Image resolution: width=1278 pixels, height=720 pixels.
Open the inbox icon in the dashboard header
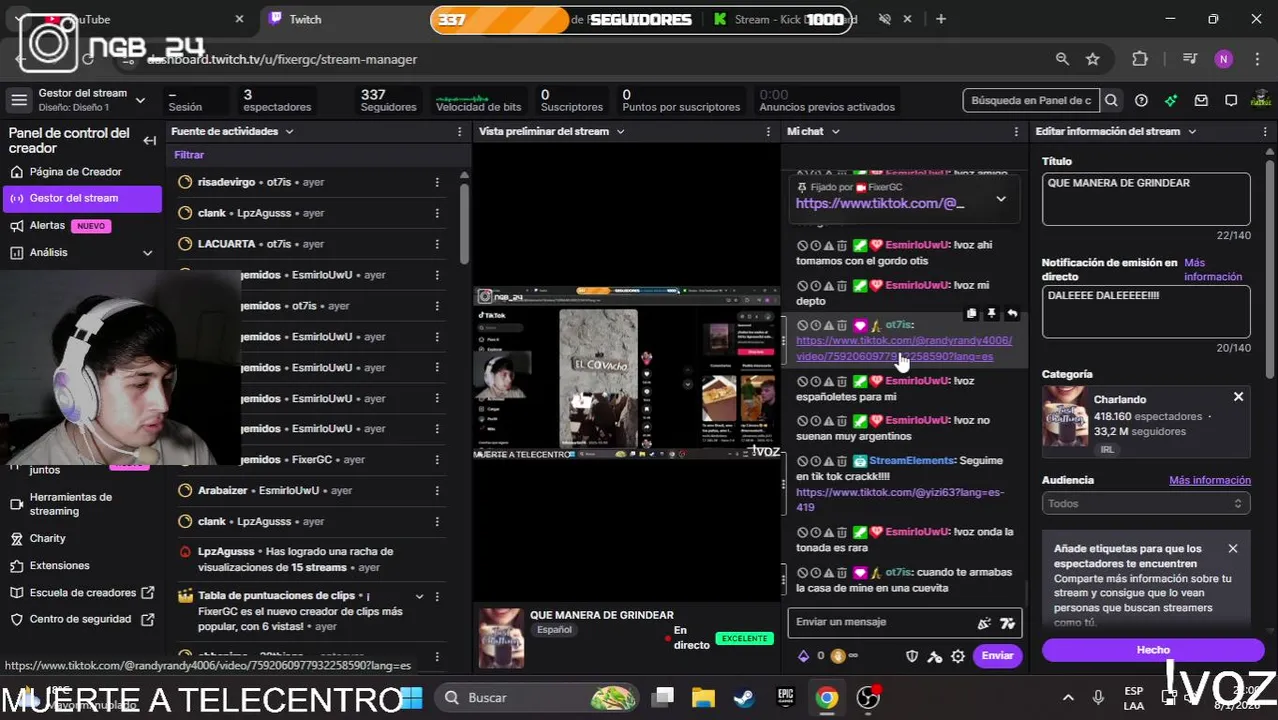[x=1201, y=100]
